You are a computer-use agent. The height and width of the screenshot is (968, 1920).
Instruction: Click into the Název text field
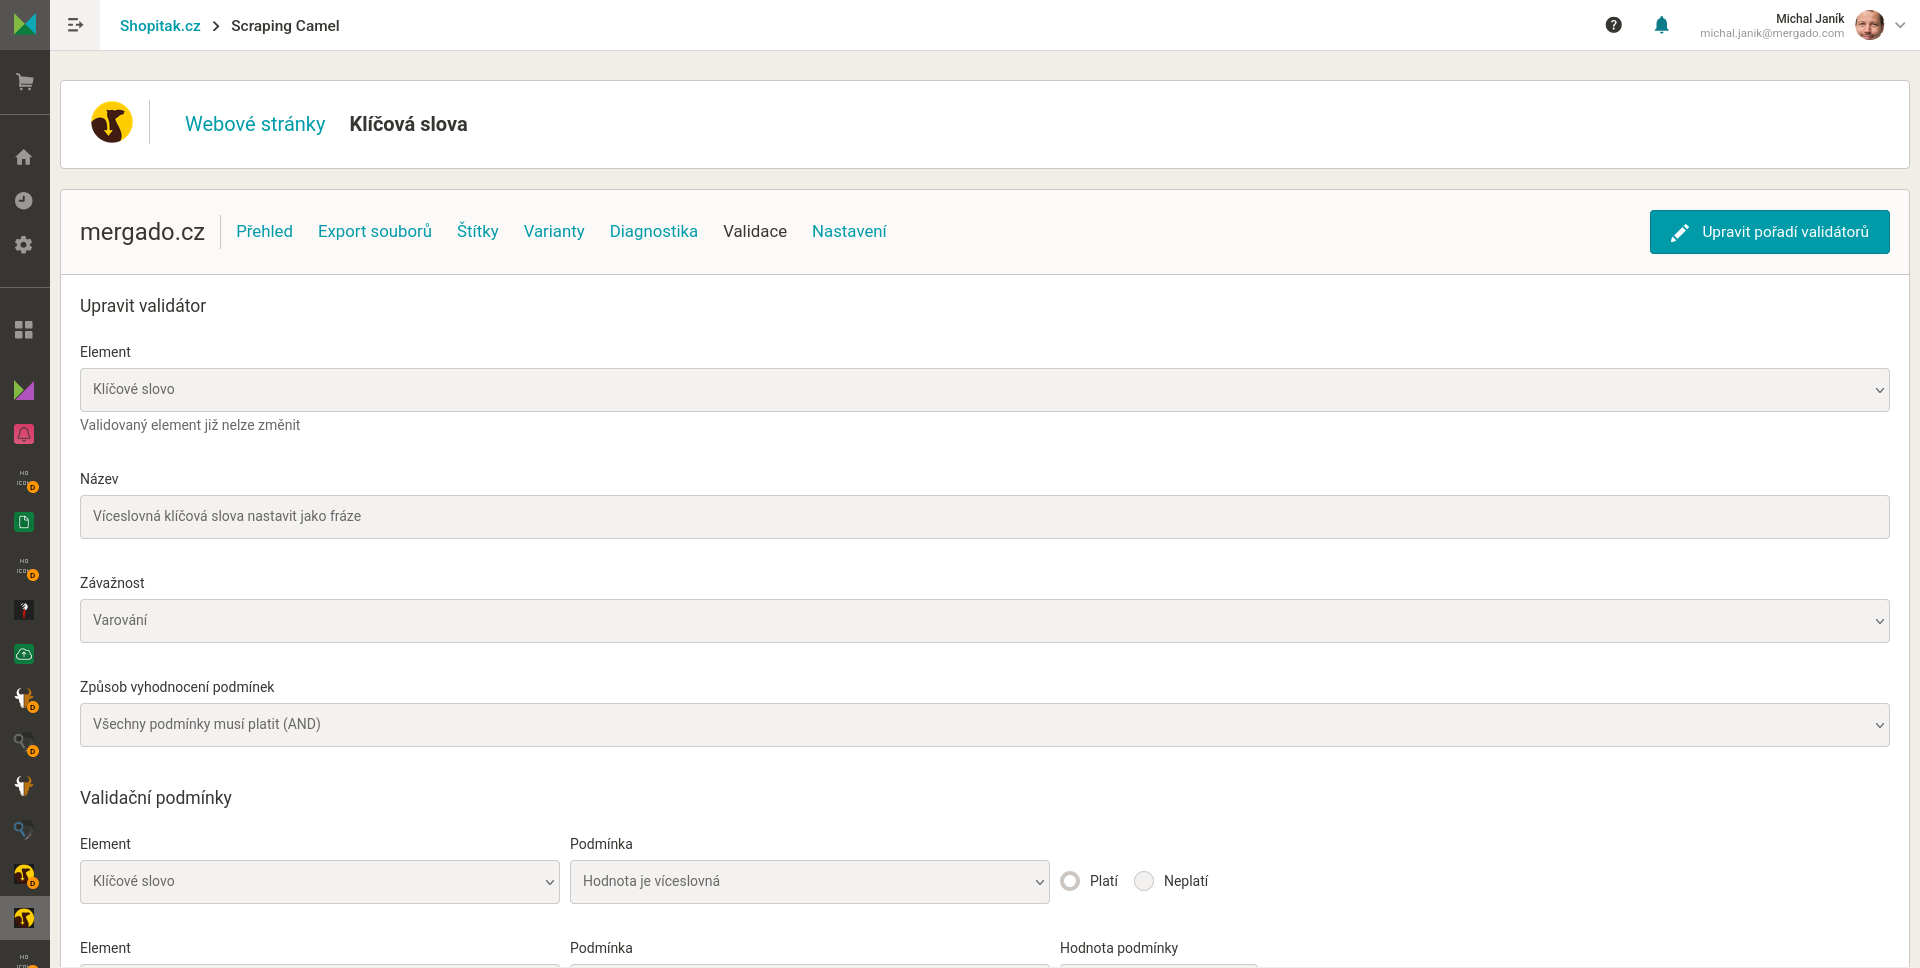pyautogui.click(x=984, y=517)
